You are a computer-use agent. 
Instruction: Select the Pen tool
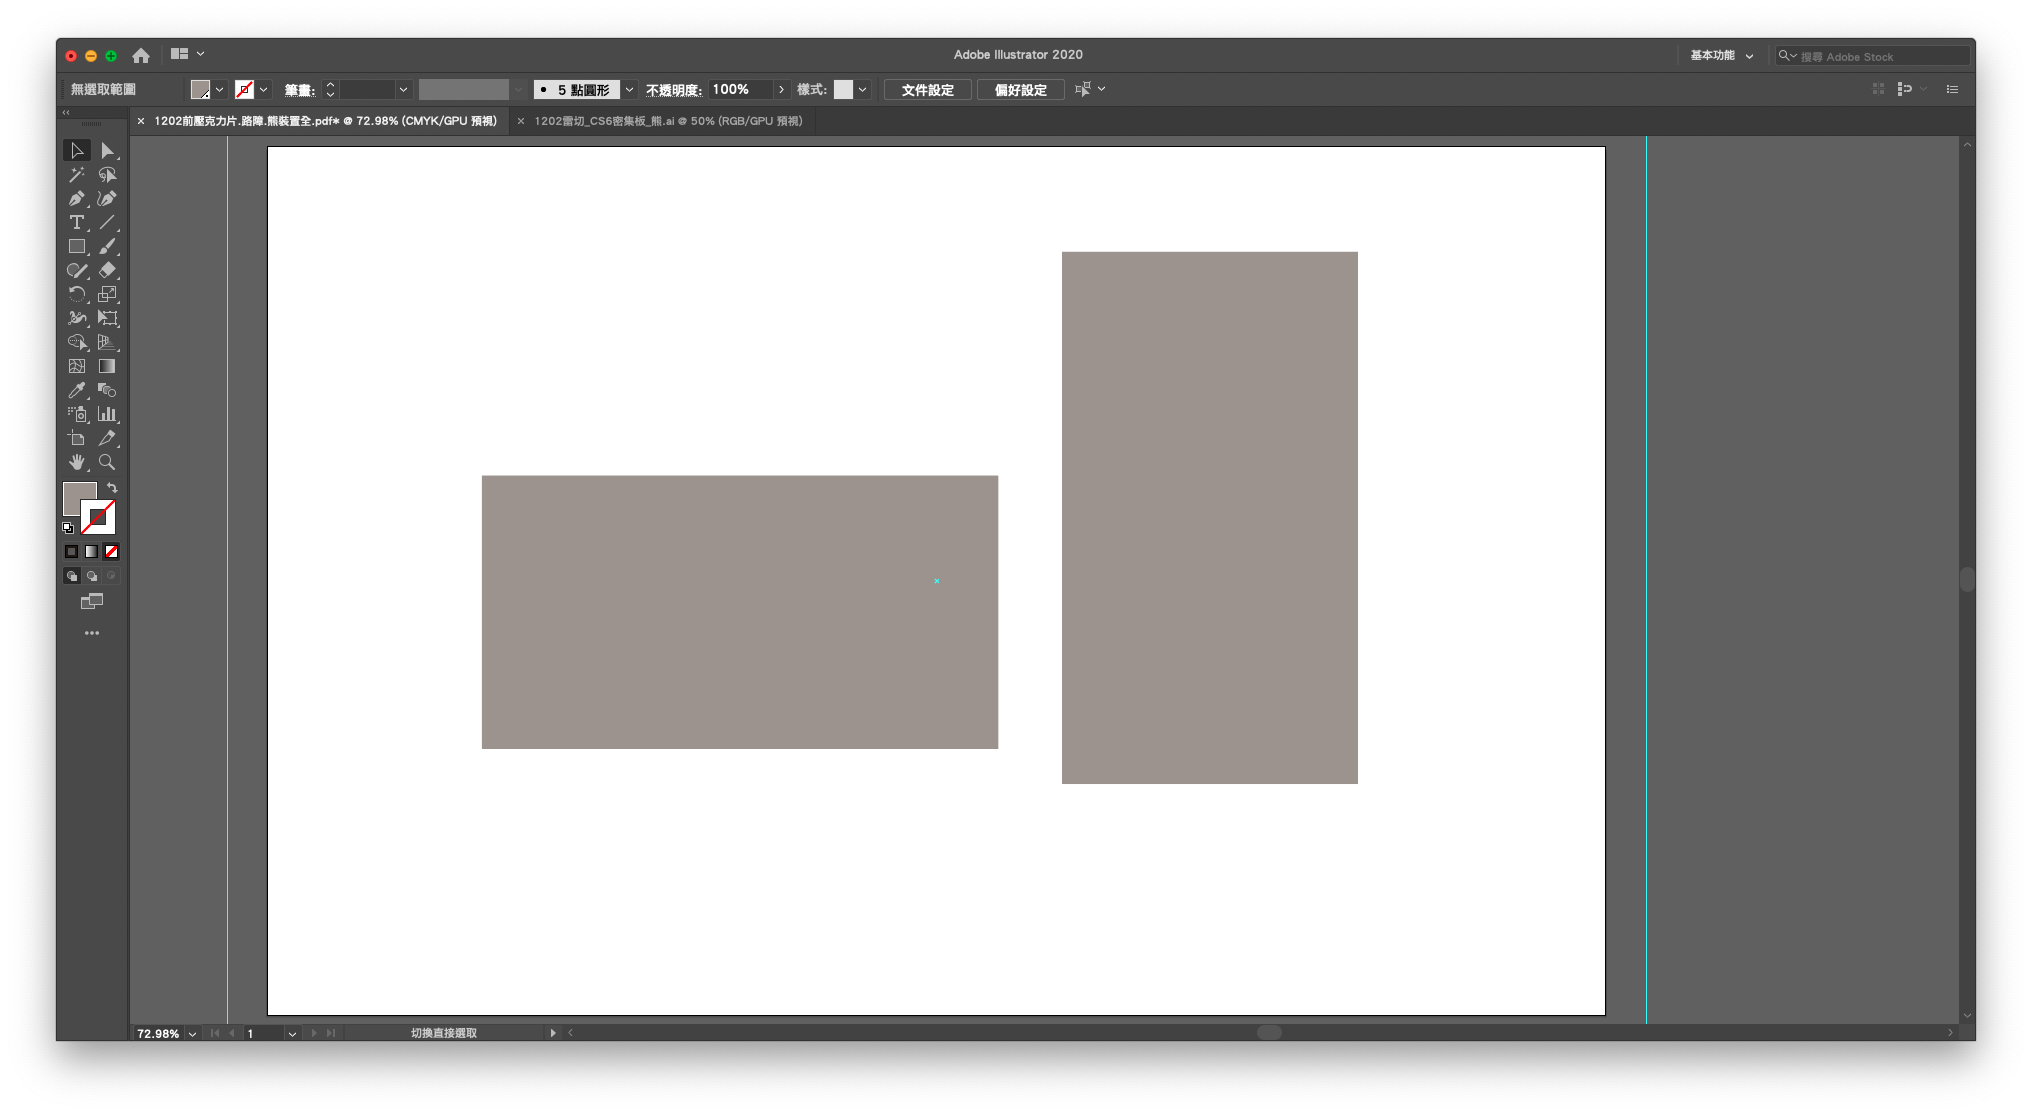77,199
